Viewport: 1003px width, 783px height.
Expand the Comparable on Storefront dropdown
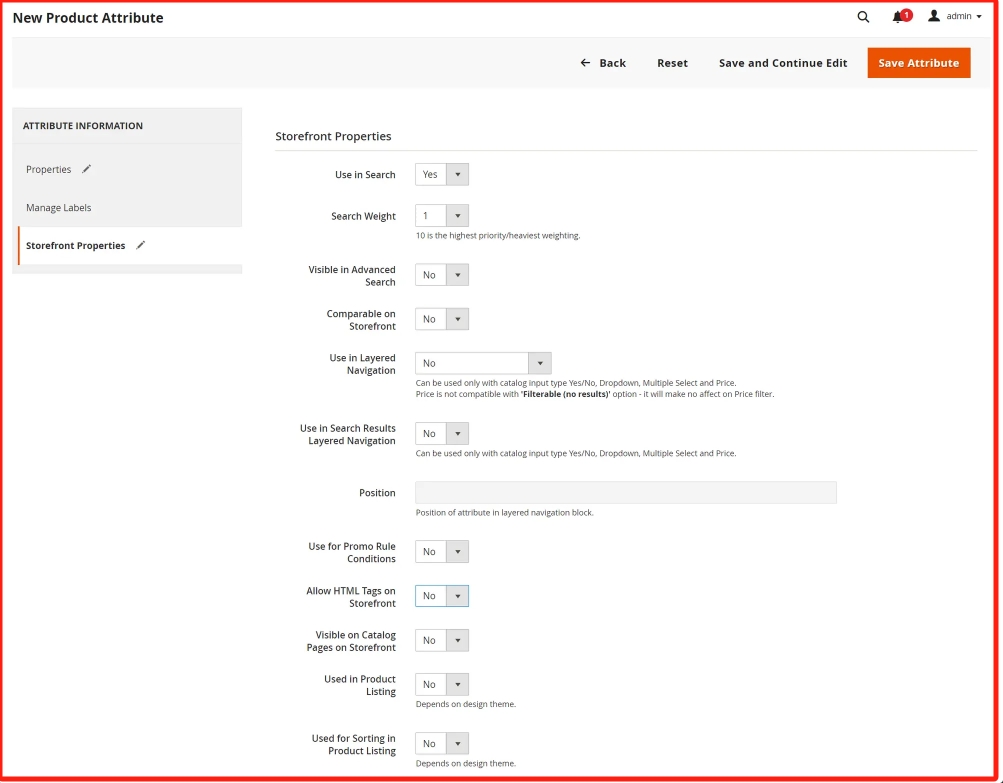click(x=441, y=320)
